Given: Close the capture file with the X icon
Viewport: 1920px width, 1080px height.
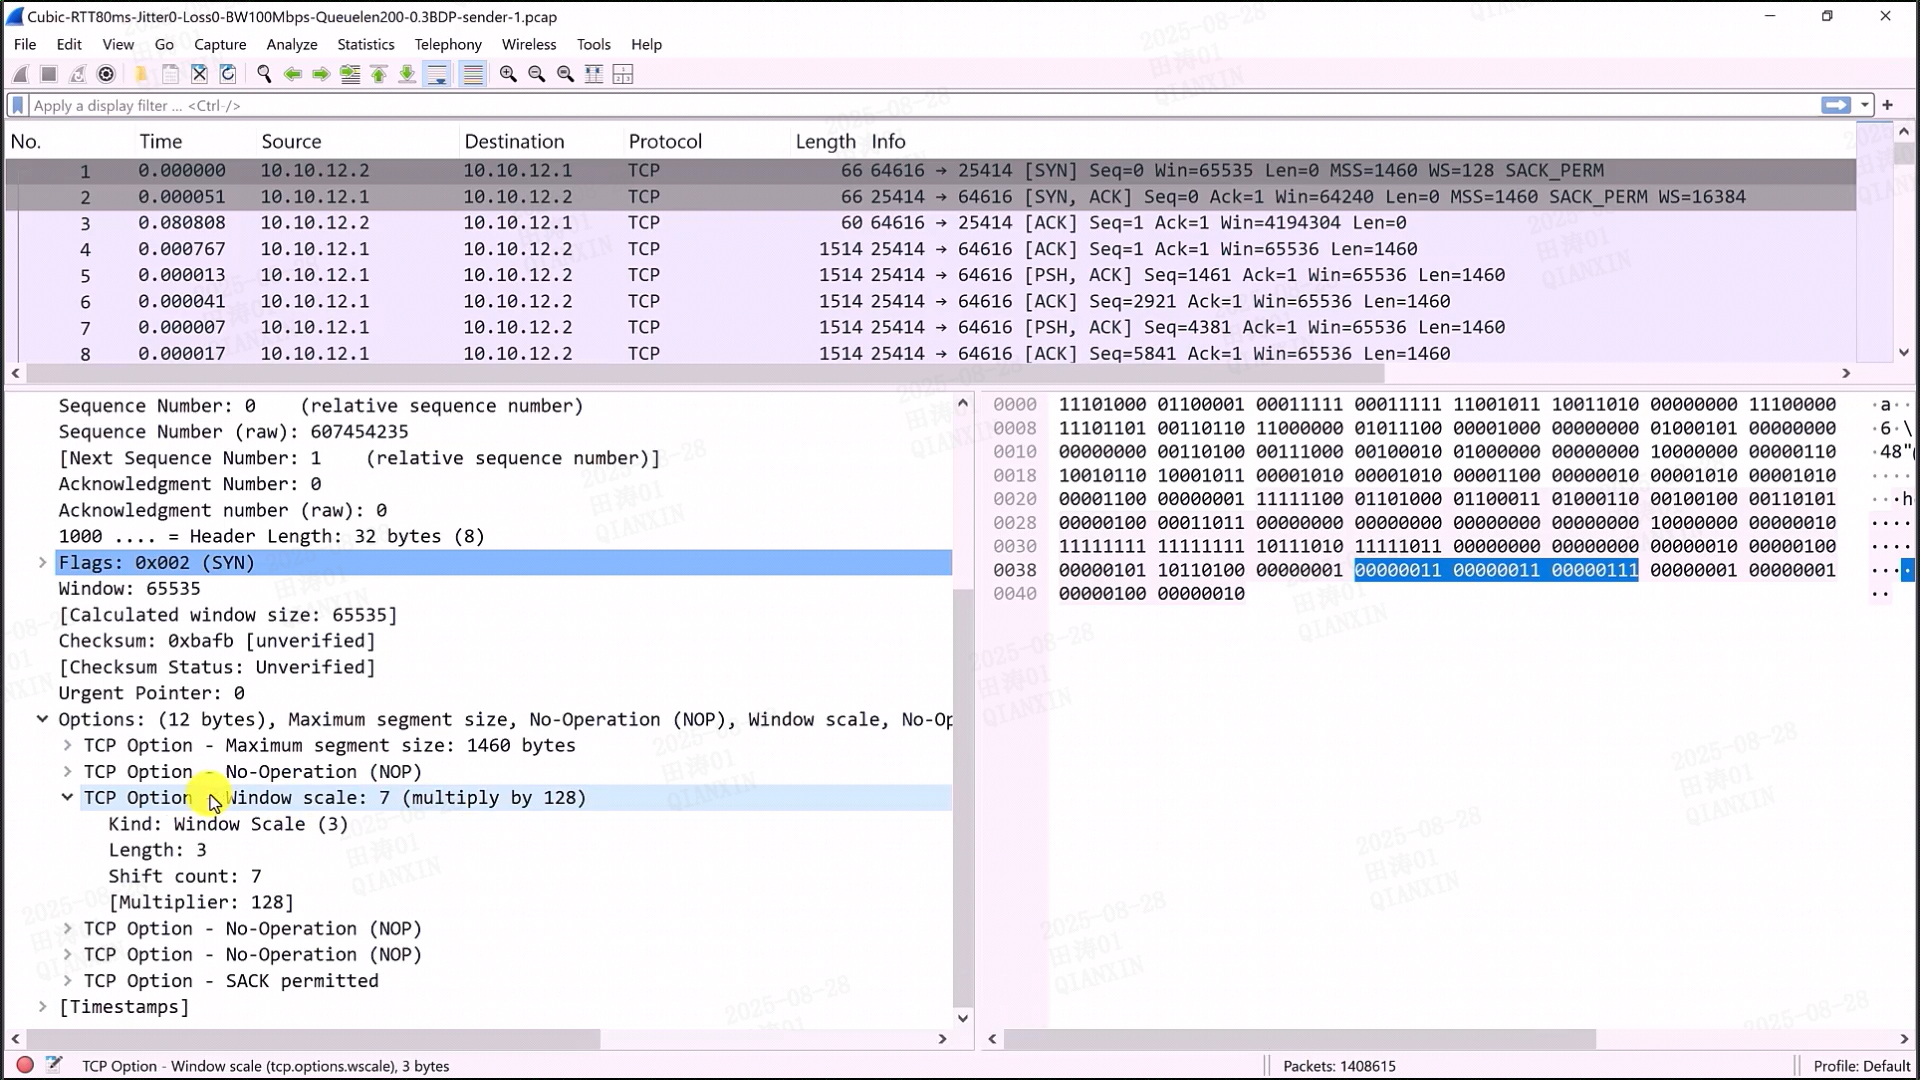Looking at the screenshot, I should point(199,74).
